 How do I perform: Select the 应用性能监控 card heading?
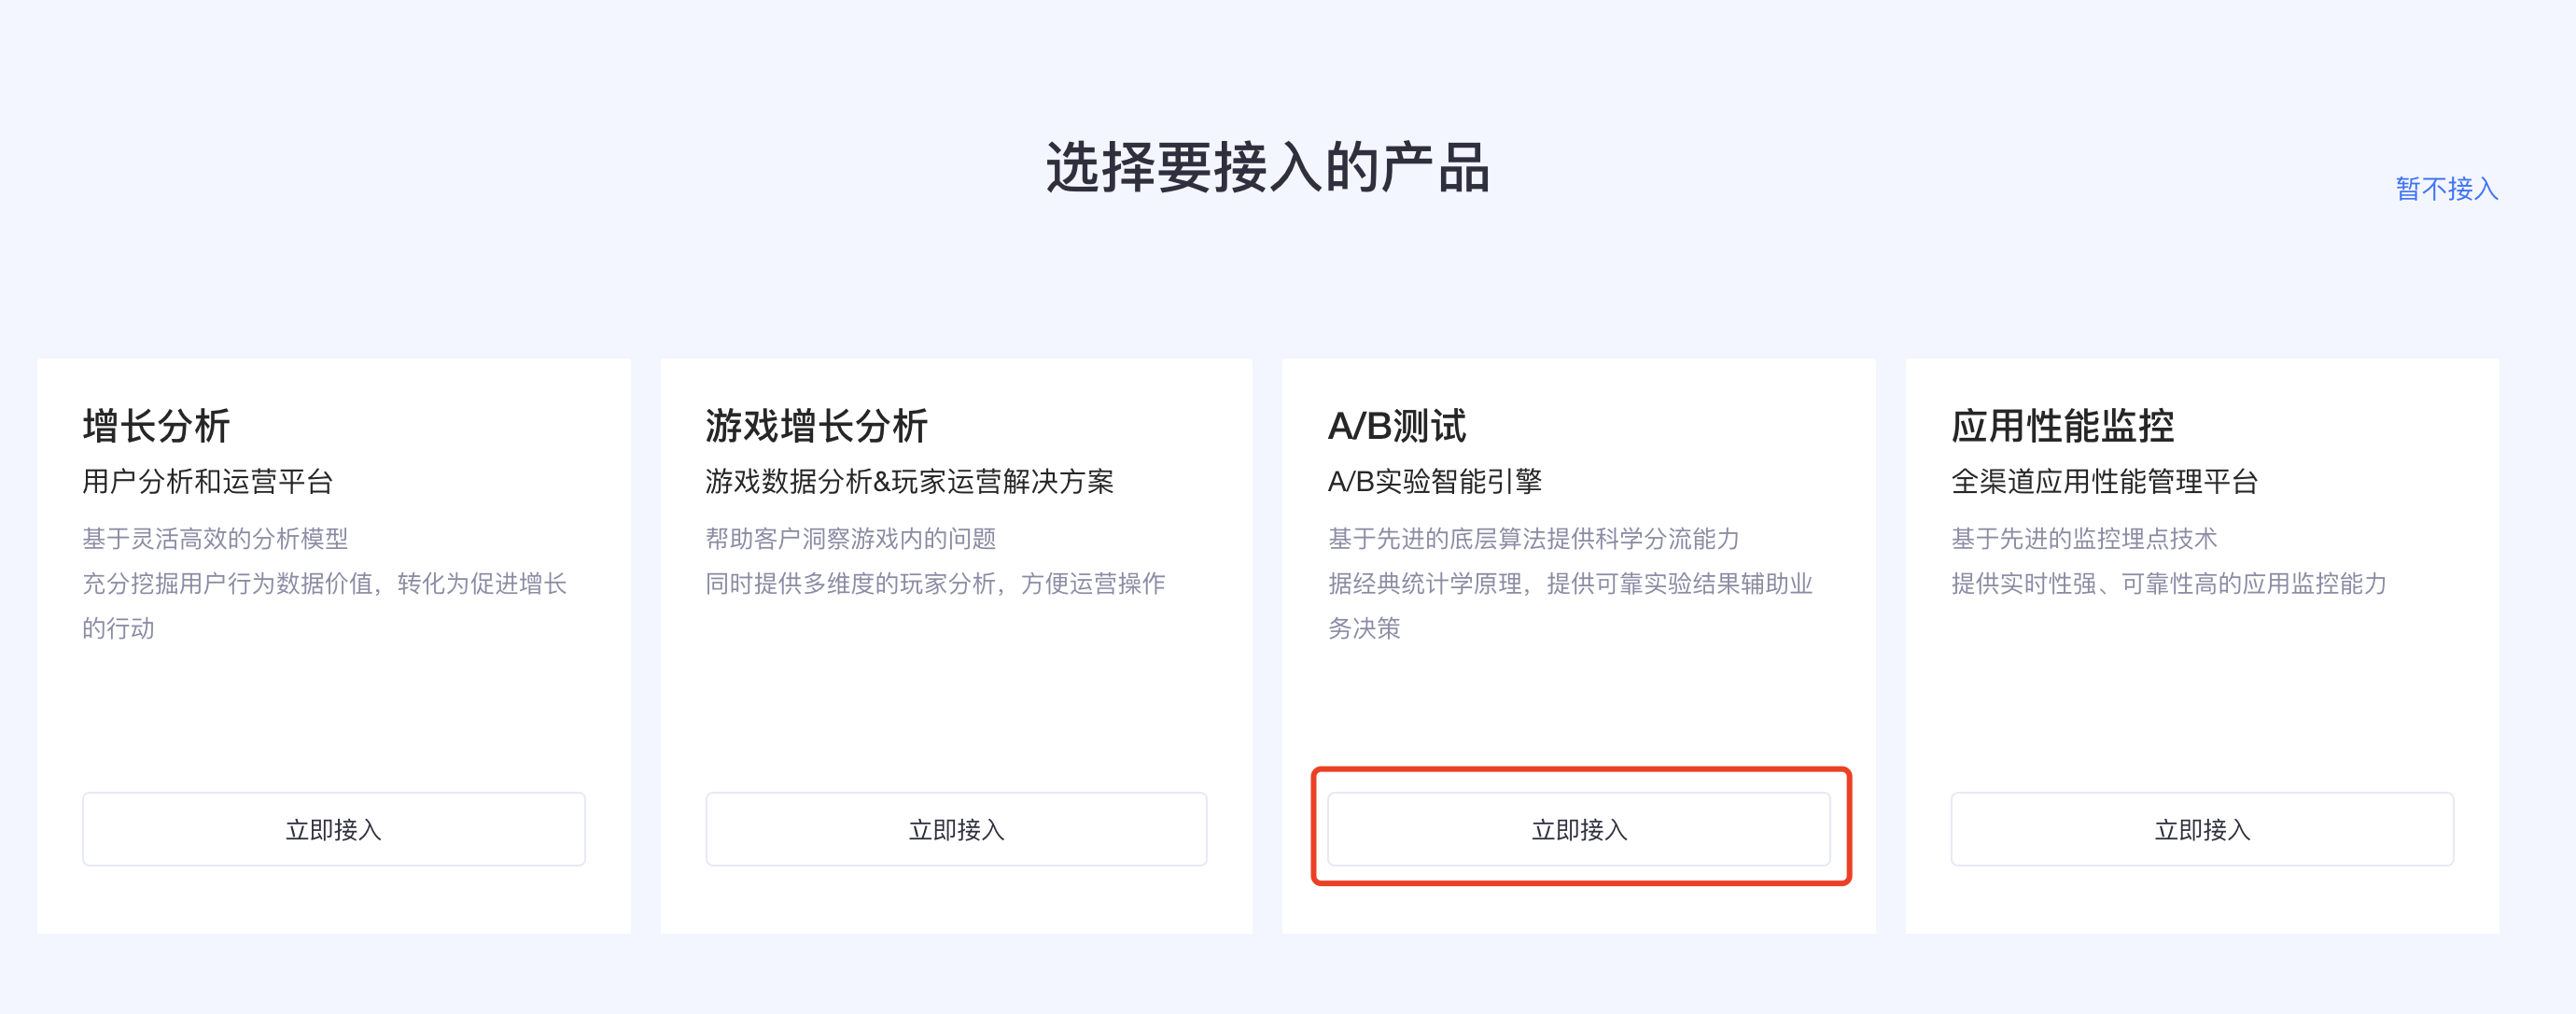point(2062,426)
